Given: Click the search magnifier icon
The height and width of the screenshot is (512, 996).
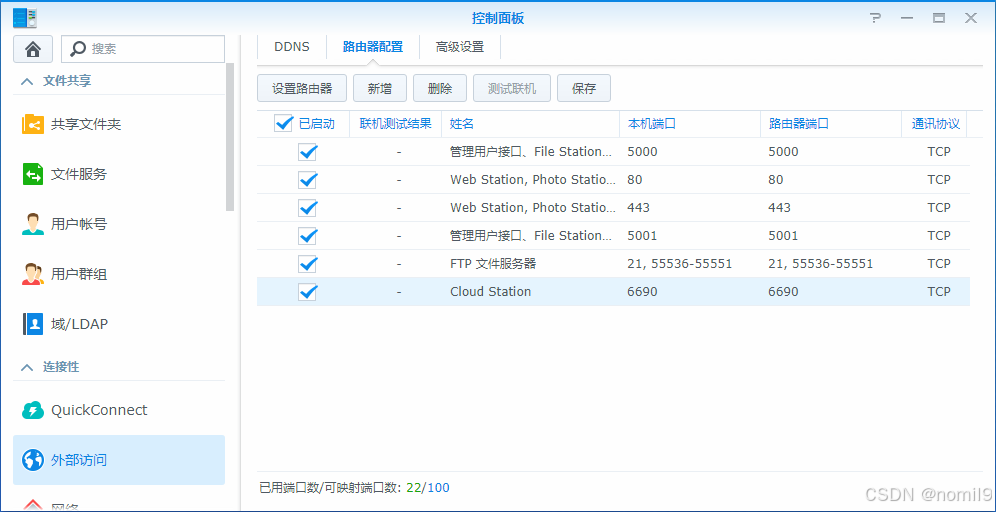Looking at the screenshot, I should point(78,49).
